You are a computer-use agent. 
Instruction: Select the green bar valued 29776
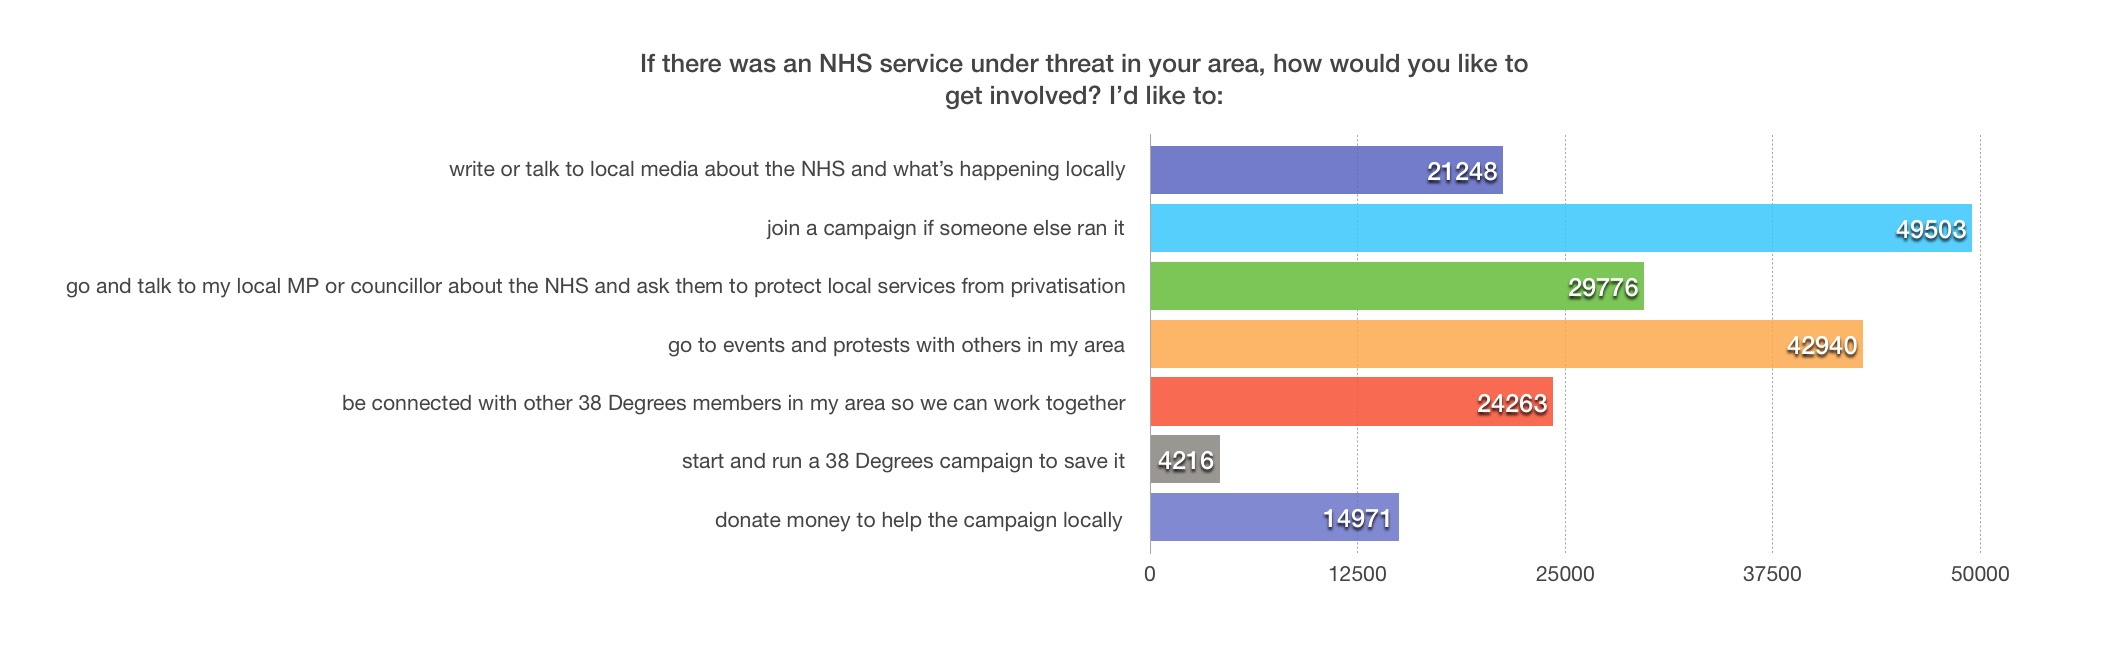tap(1396, 286)
